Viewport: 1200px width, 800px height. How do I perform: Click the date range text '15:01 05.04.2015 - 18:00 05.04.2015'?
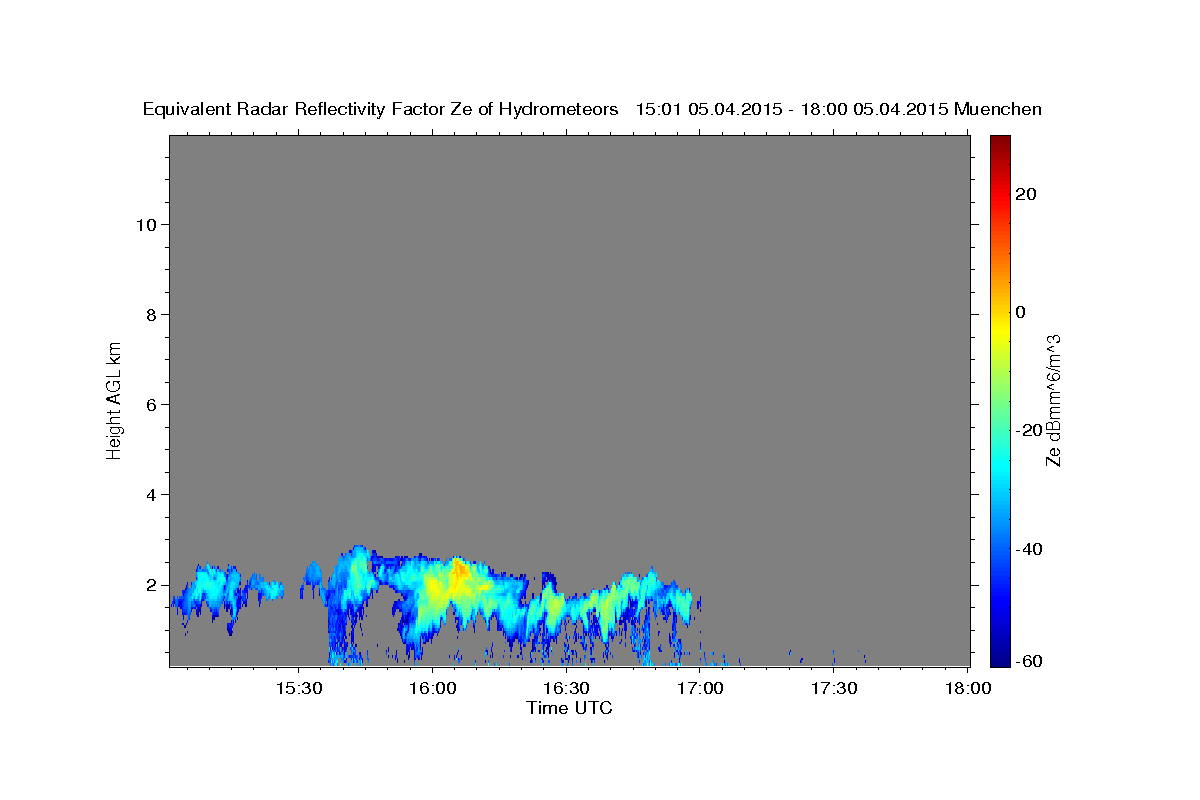(792, 109)
